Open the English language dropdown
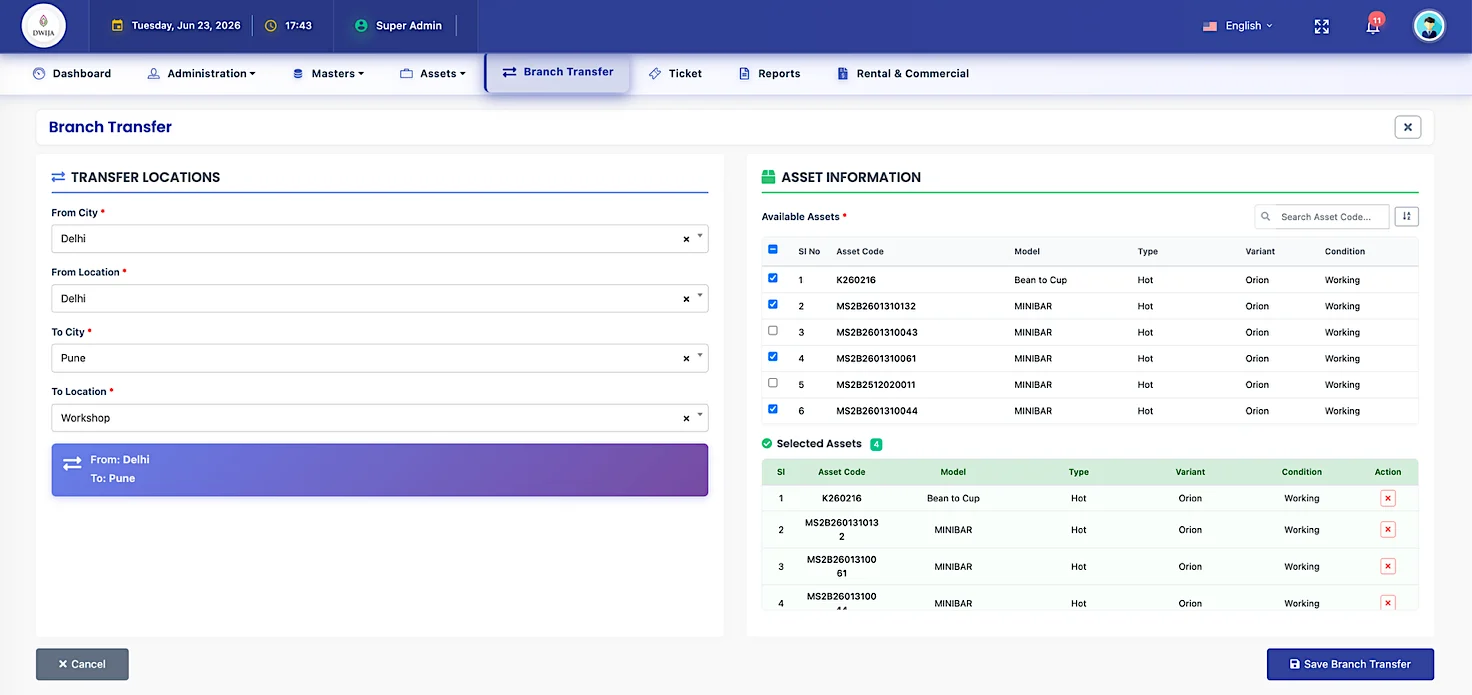The image size is (1472, 695). coord(1249,26)
